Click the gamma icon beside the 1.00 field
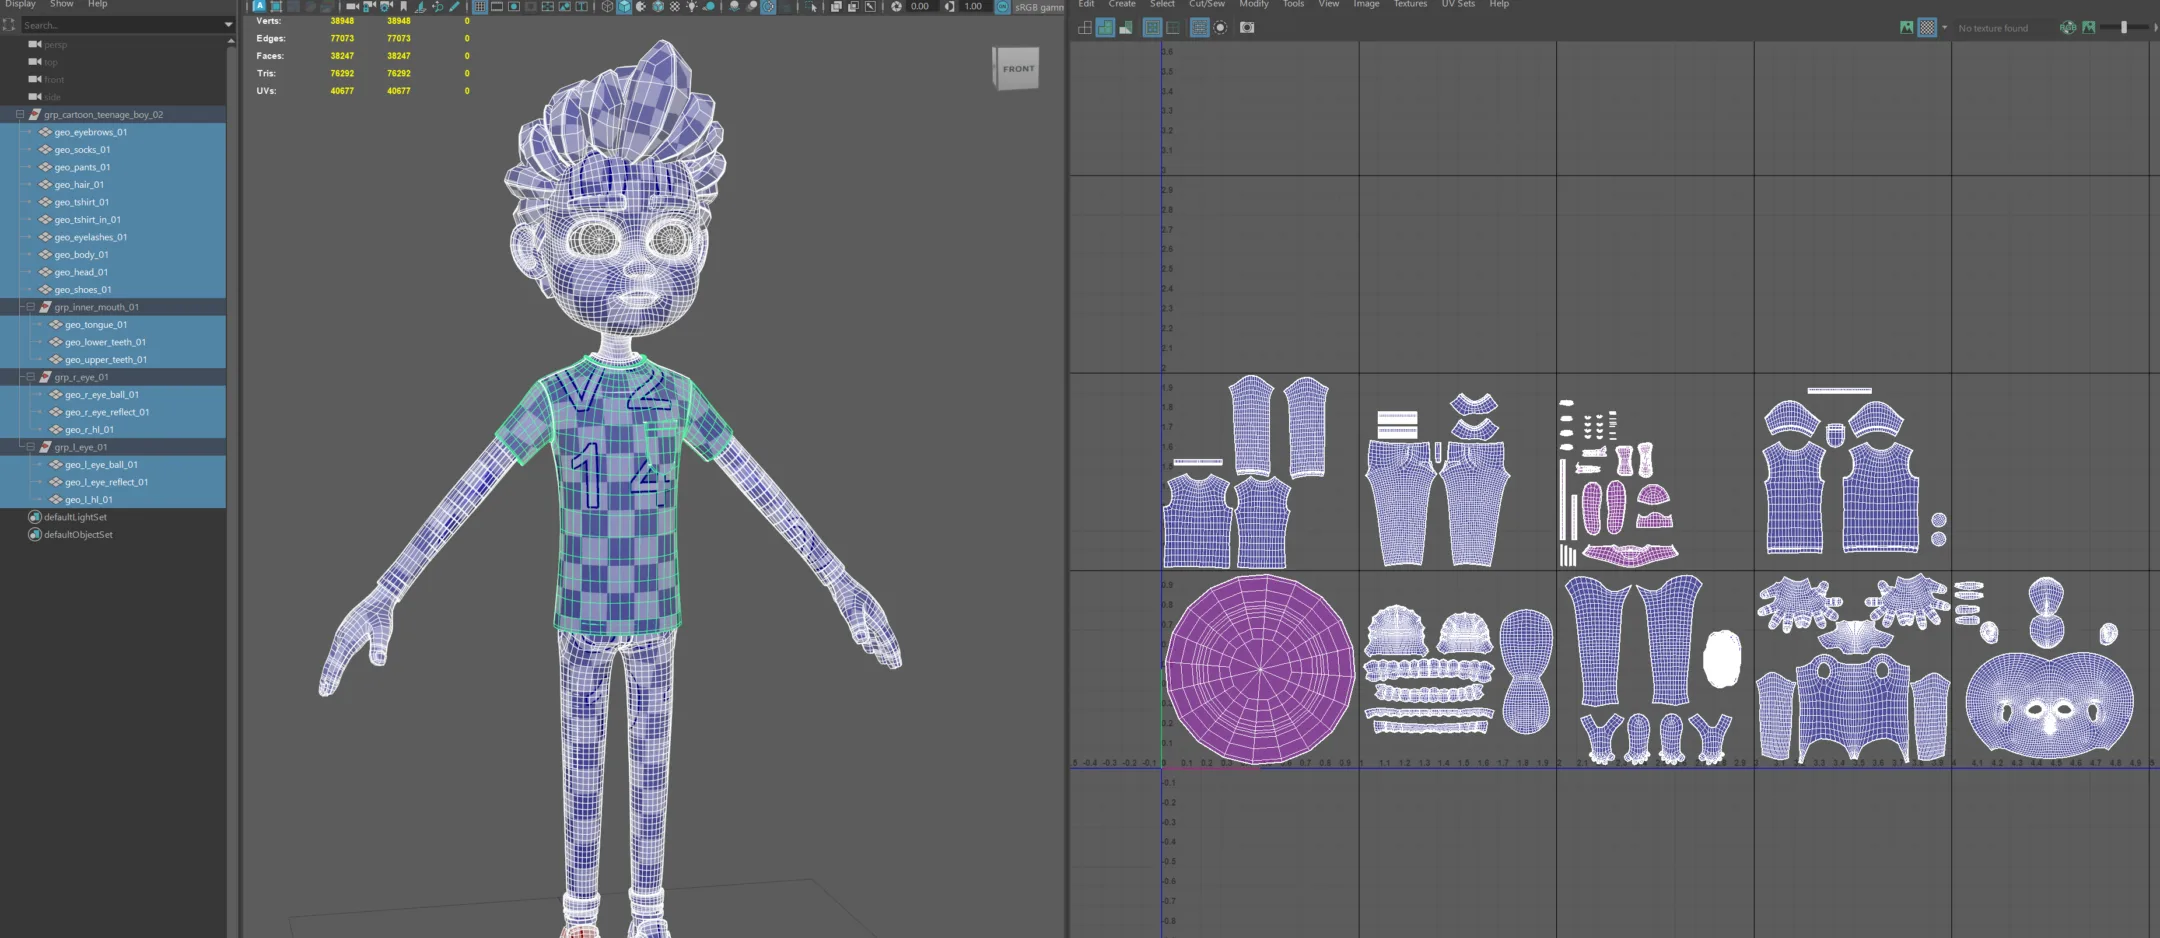 tap(949, 6)
